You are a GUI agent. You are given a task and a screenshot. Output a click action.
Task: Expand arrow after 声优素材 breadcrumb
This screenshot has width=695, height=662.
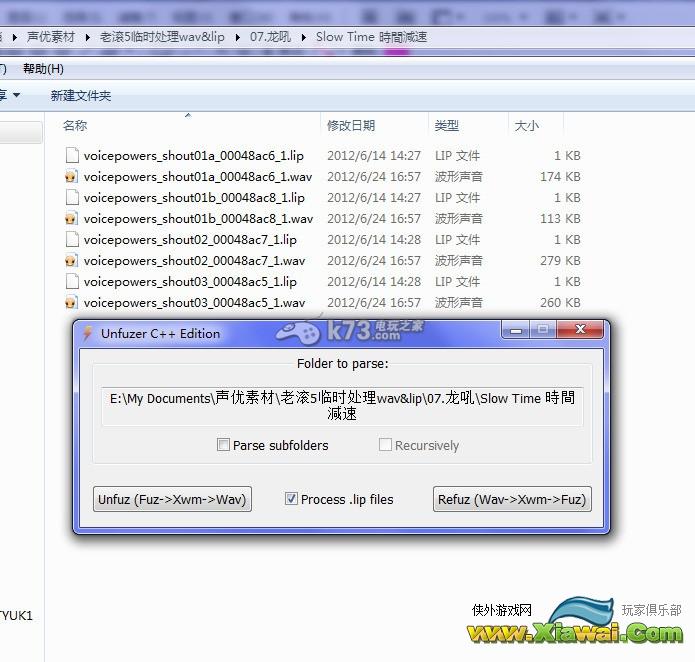[x=87, y=37]
